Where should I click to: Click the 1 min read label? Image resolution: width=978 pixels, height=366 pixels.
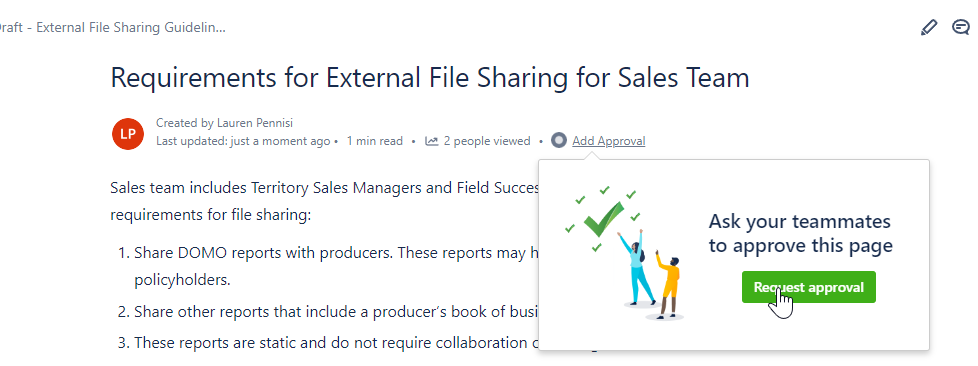click(375, 141)
